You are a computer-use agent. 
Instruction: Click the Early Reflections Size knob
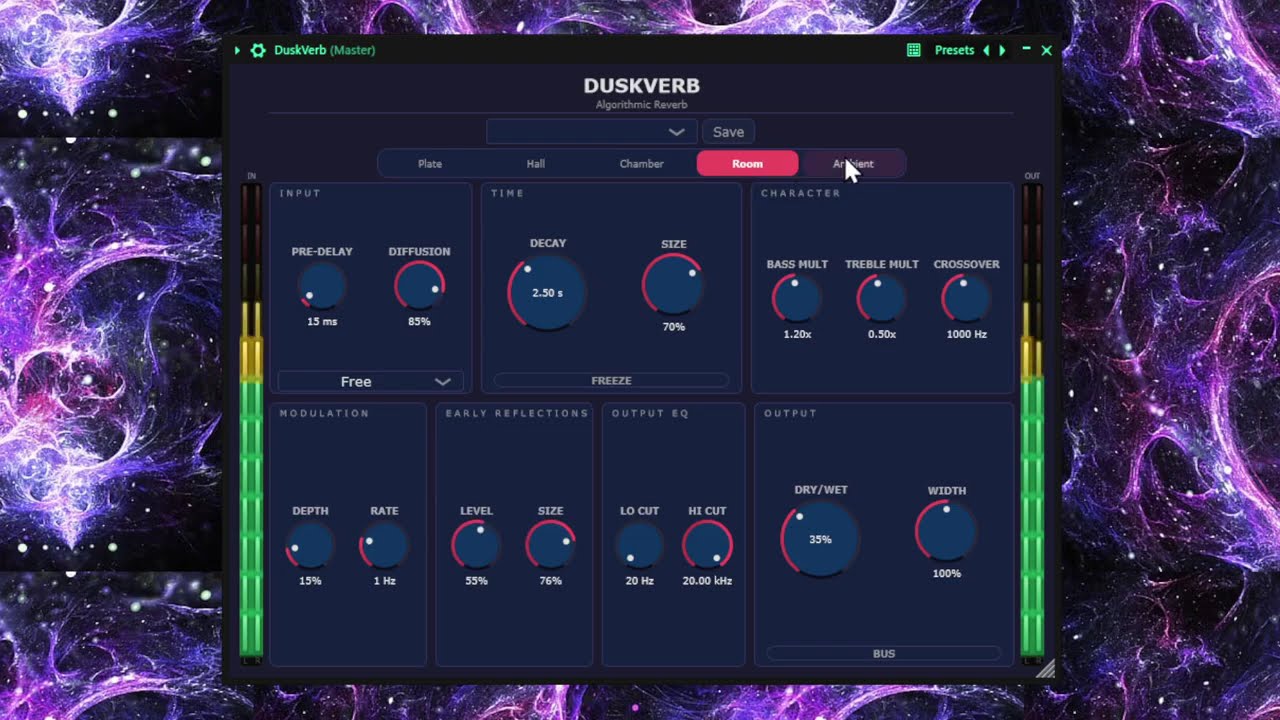tap(550, 546)
